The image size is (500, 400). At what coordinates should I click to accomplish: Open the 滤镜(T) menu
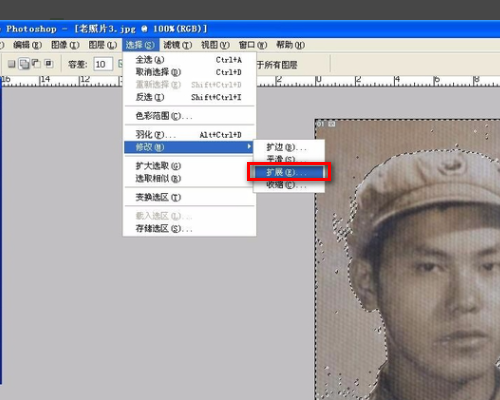pos(178,45)
